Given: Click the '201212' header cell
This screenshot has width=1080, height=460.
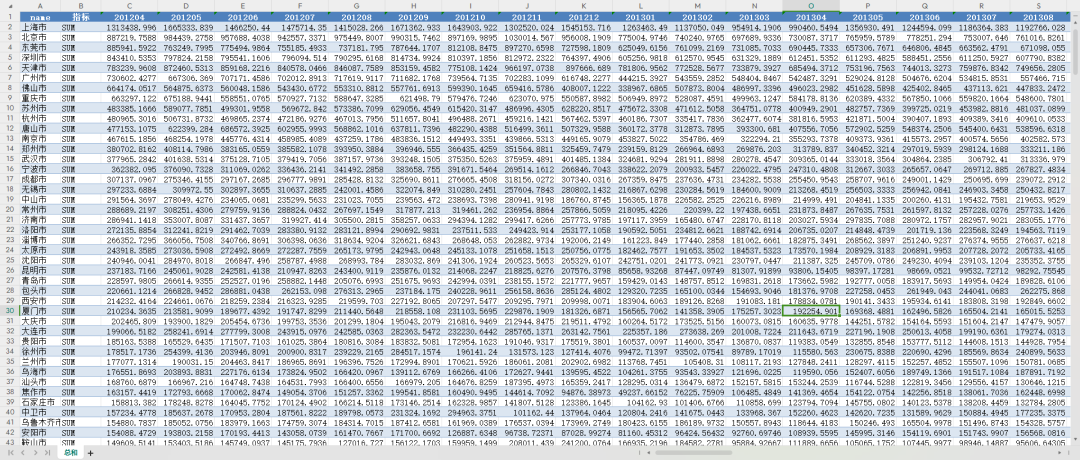Looking at the screenshot, I should tap(583, 16).
